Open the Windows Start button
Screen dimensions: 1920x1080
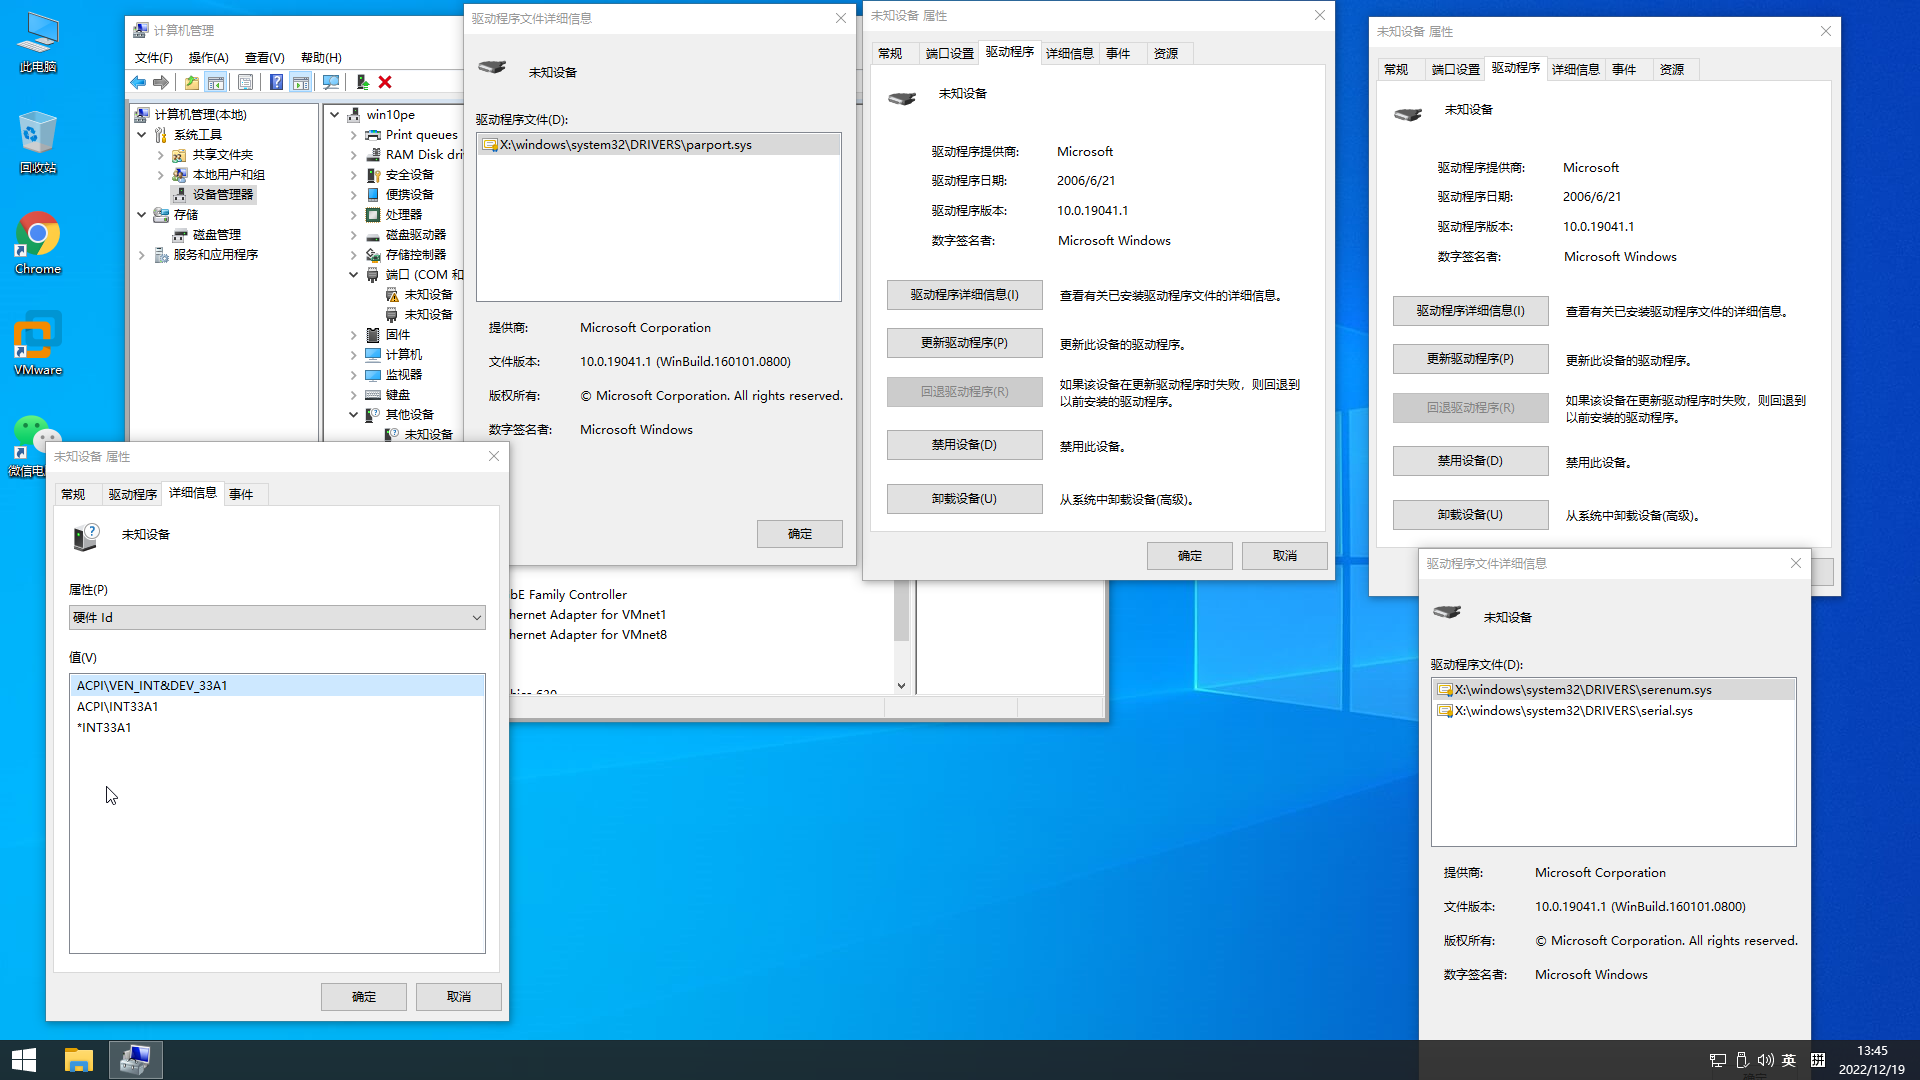(24, 1060)
